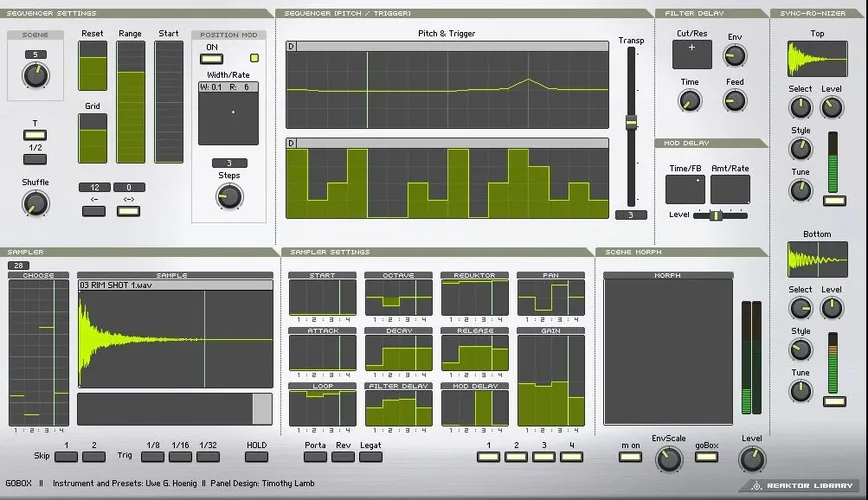This screenshot has width=868, height=500.
Task: Turn the Scene knob
Action: tap(35, 75)
